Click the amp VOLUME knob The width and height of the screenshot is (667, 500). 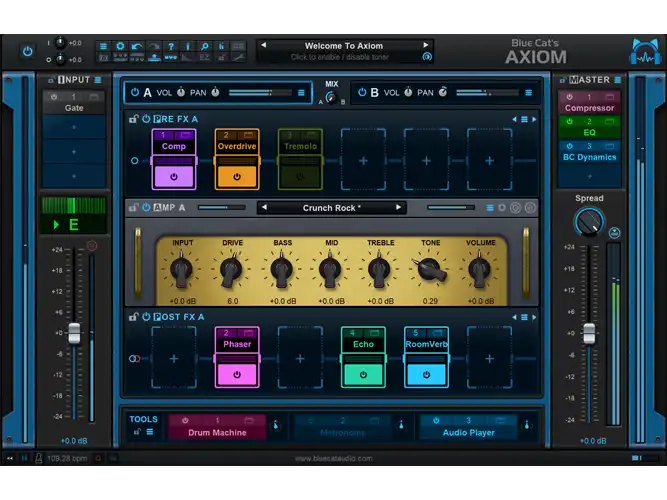pos(479,270)
